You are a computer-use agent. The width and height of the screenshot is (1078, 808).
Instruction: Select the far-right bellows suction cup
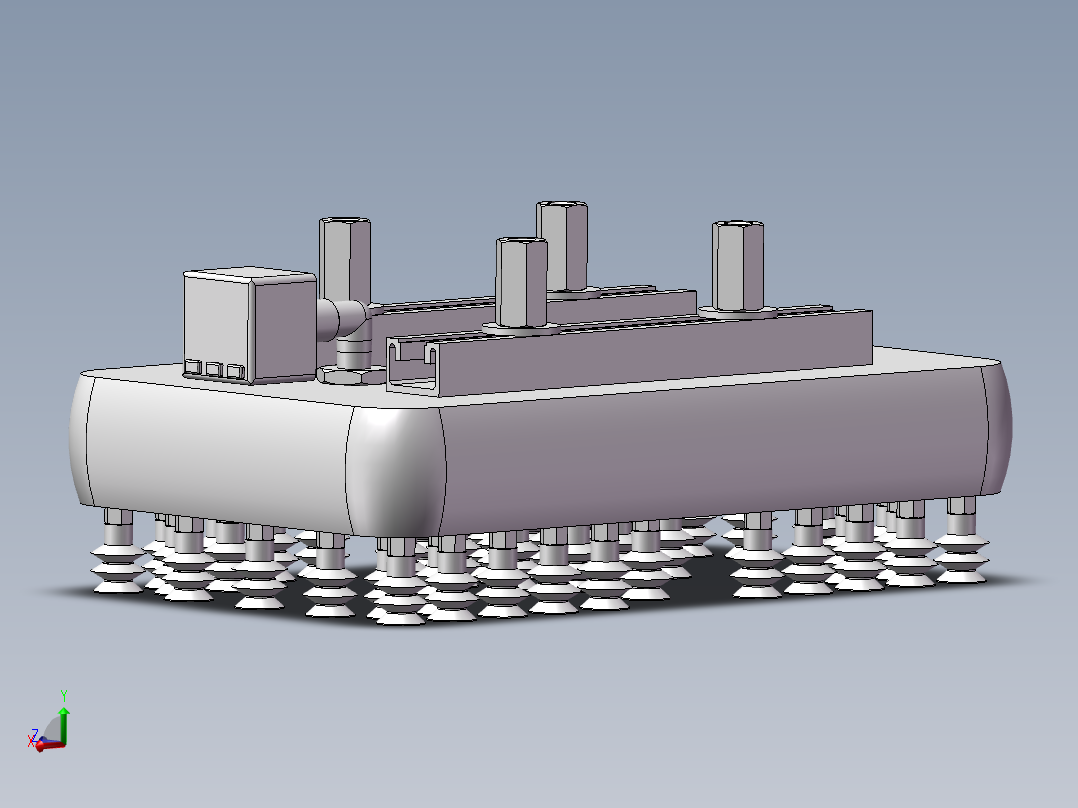coord(961,541)
